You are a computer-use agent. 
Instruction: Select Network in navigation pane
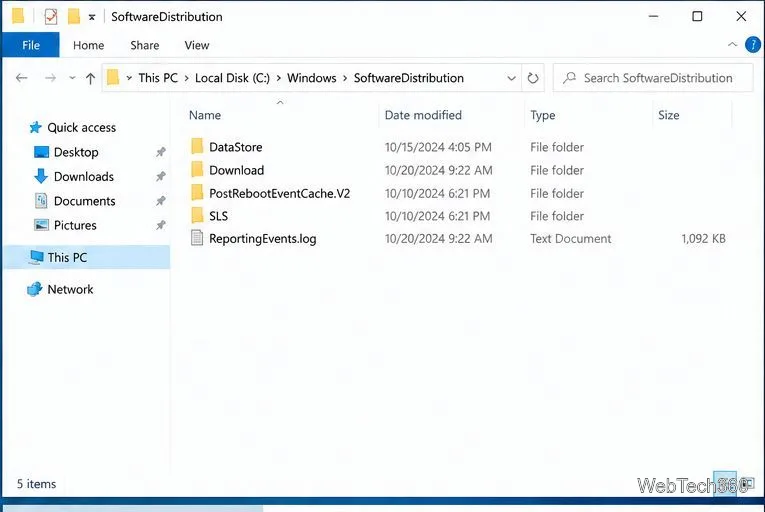coord(70,289)
